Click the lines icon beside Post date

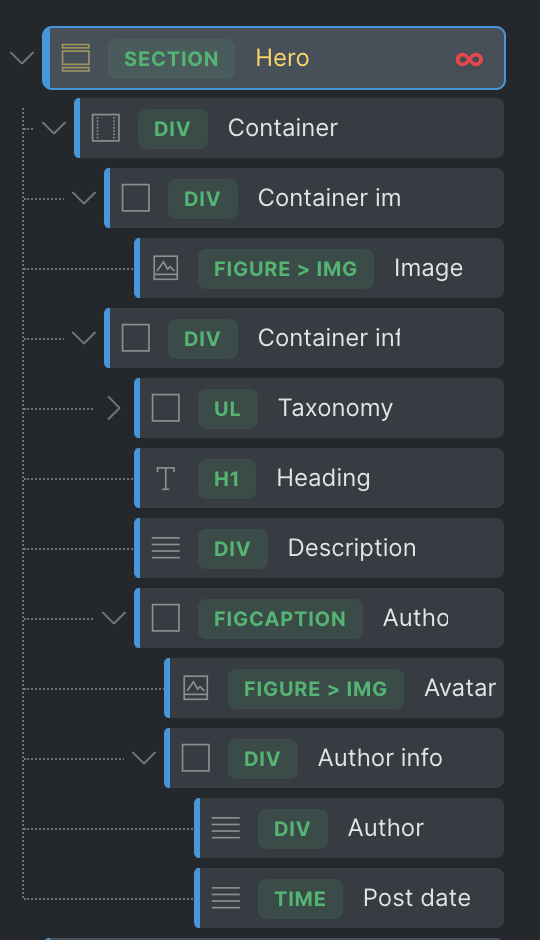pyautogui.click(x=226, y=898)
